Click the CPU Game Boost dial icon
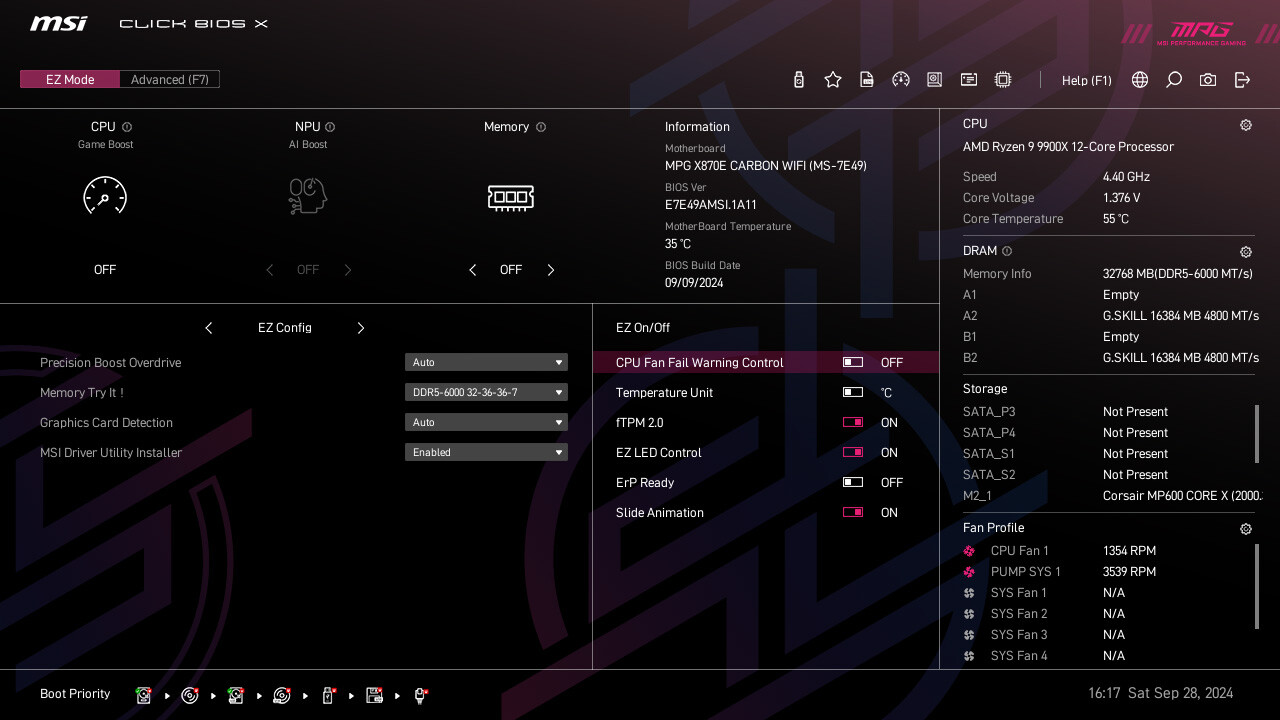Screen dimensions: 1280x720 [x=105, y=196]
